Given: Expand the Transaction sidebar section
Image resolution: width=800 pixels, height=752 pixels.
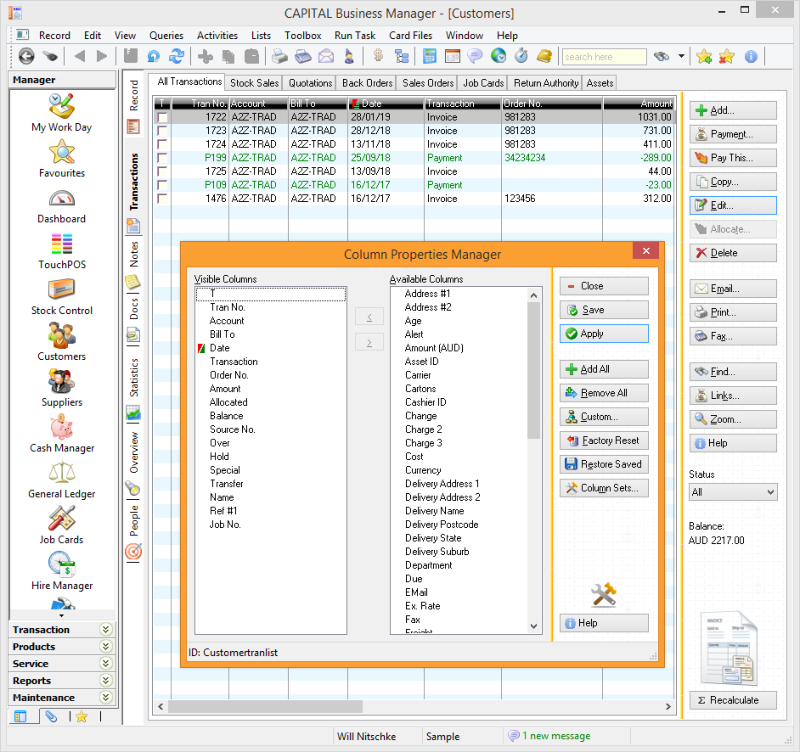Looking at the screenshot, I should click(x=106, y=630).
